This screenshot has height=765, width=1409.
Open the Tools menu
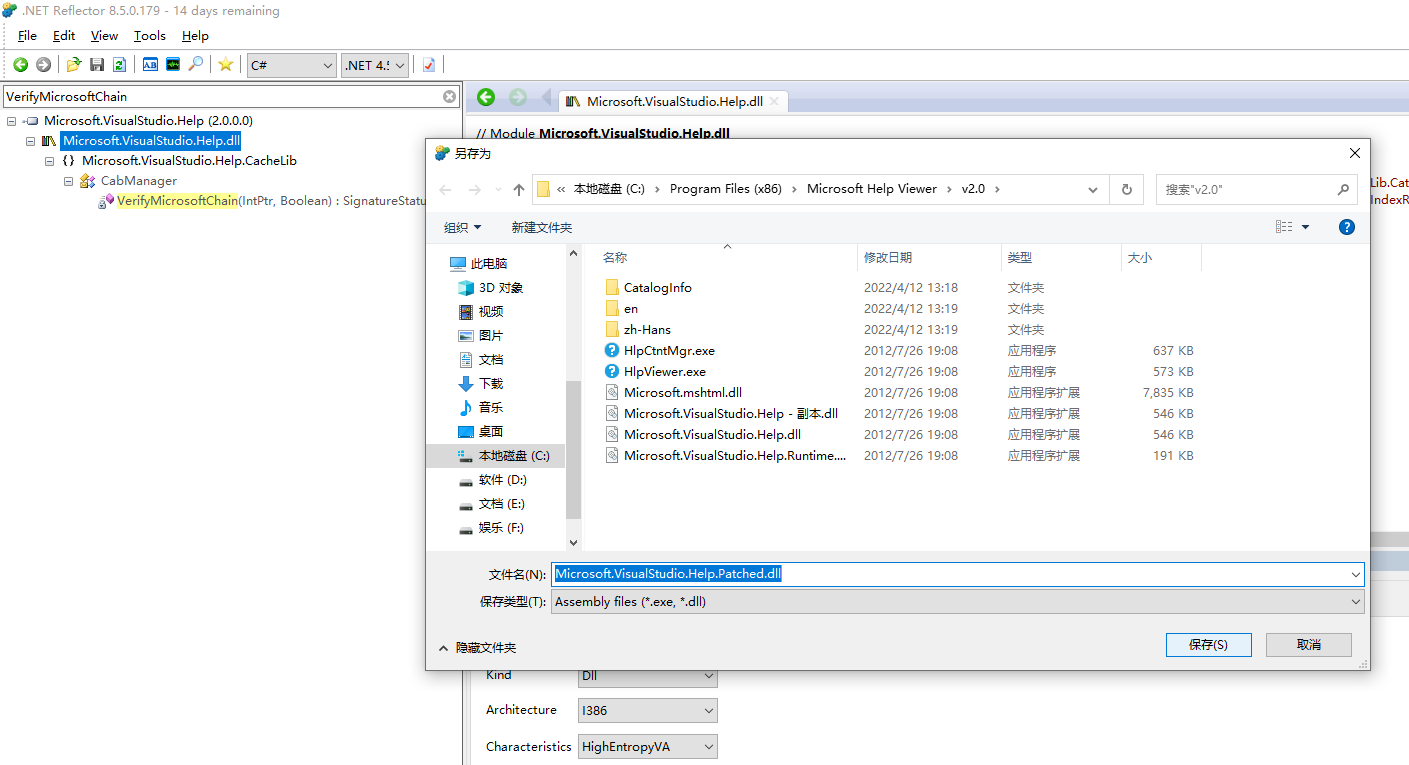tap(149, 35)
